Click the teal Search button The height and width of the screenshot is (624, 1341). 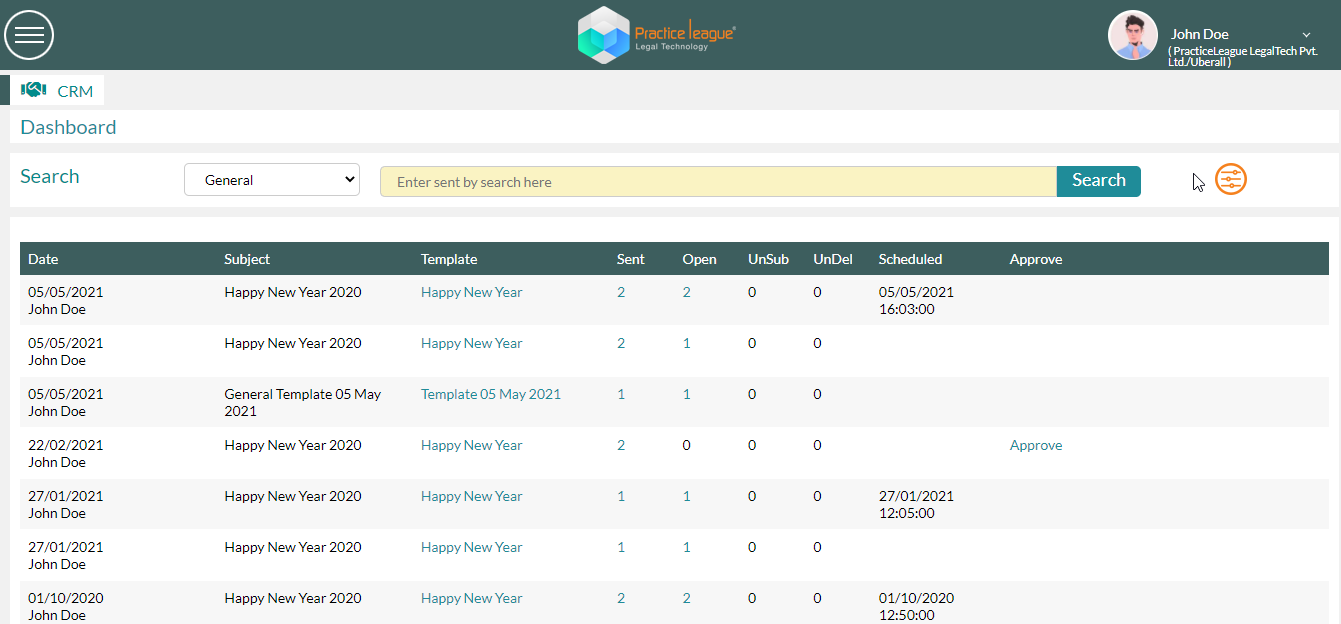1099,181
